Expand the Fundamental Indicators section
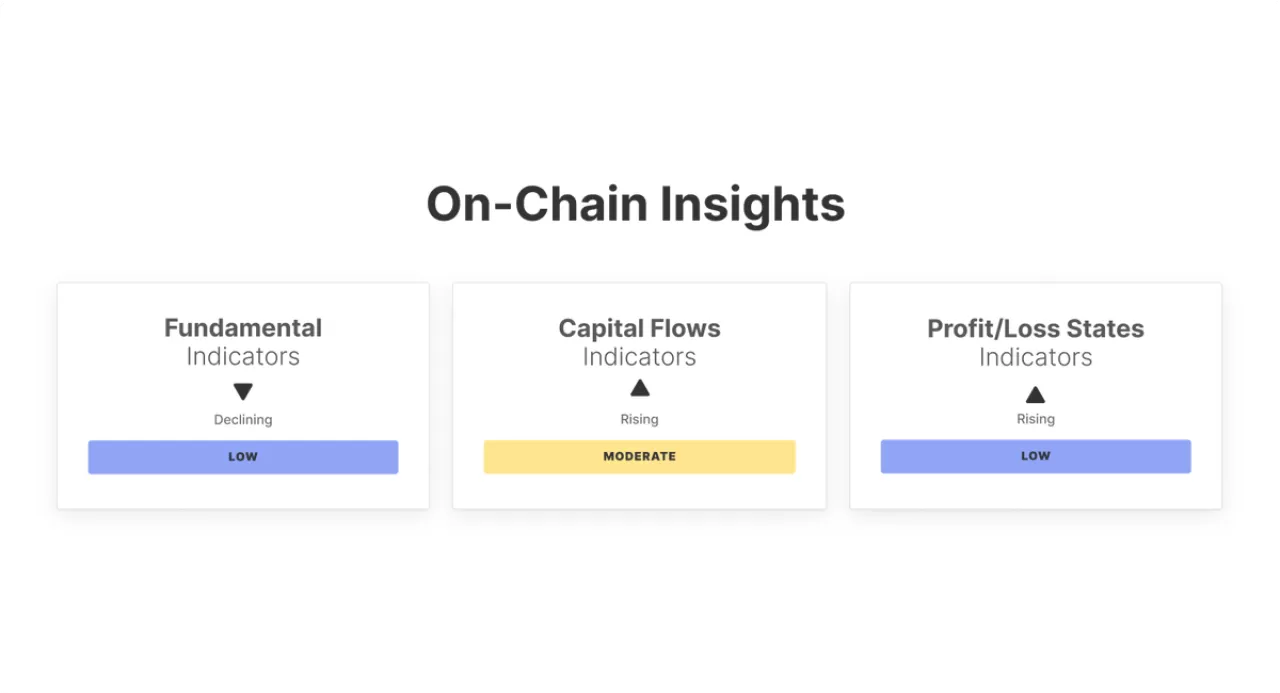Viewport: 1280px width, 693px height. pos(242,341)
